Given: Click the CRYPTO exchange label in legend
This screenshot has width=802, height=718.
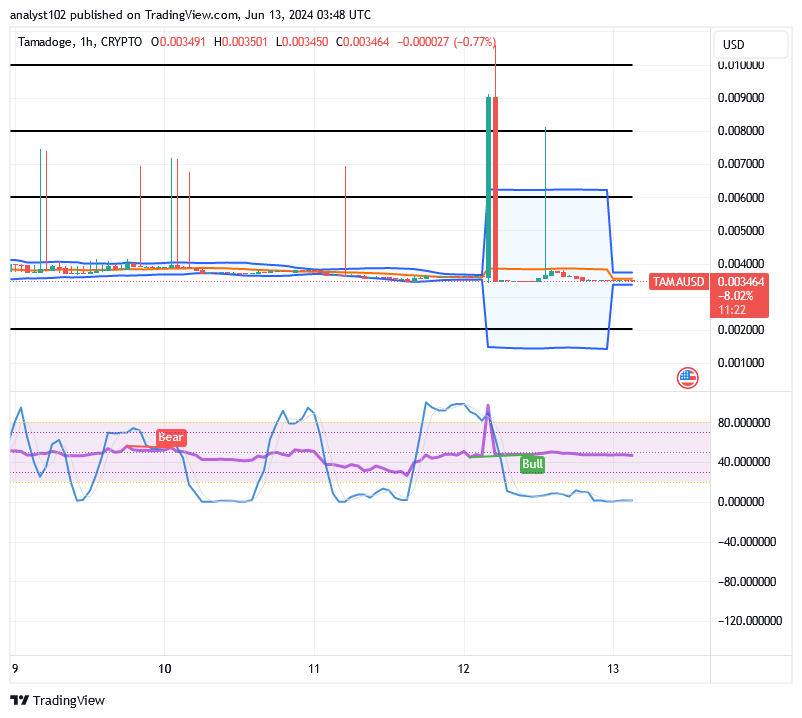Looking at the screenshot, I should tap(121, 42).
